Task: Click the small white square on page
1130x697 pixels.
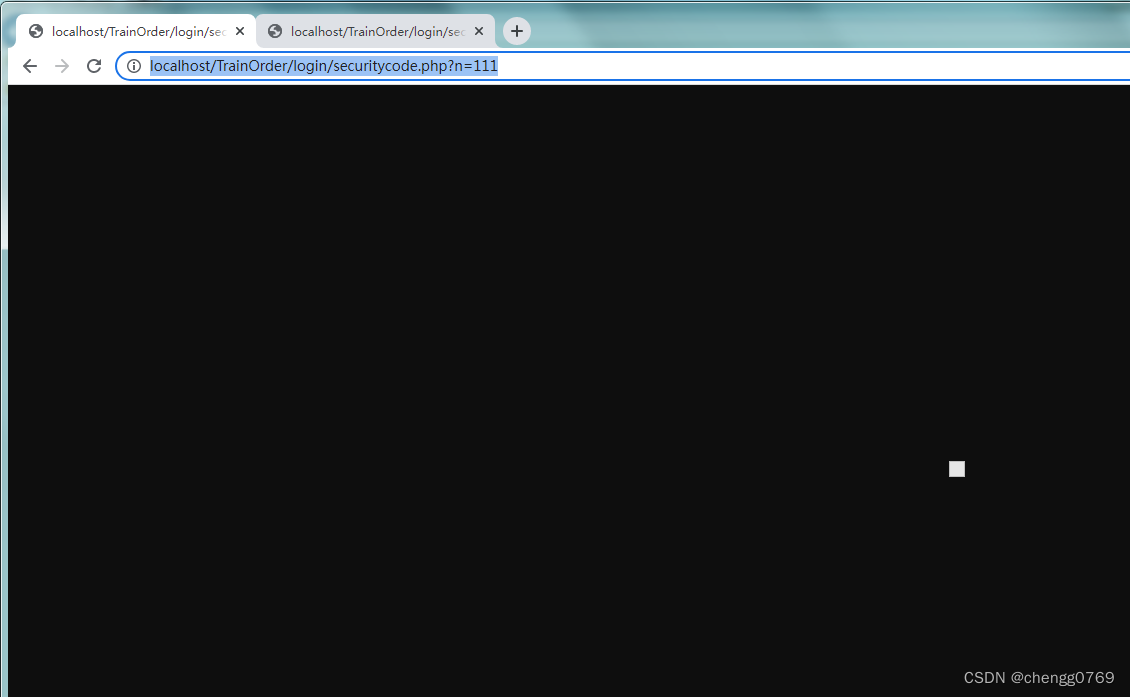Action: 957,469
